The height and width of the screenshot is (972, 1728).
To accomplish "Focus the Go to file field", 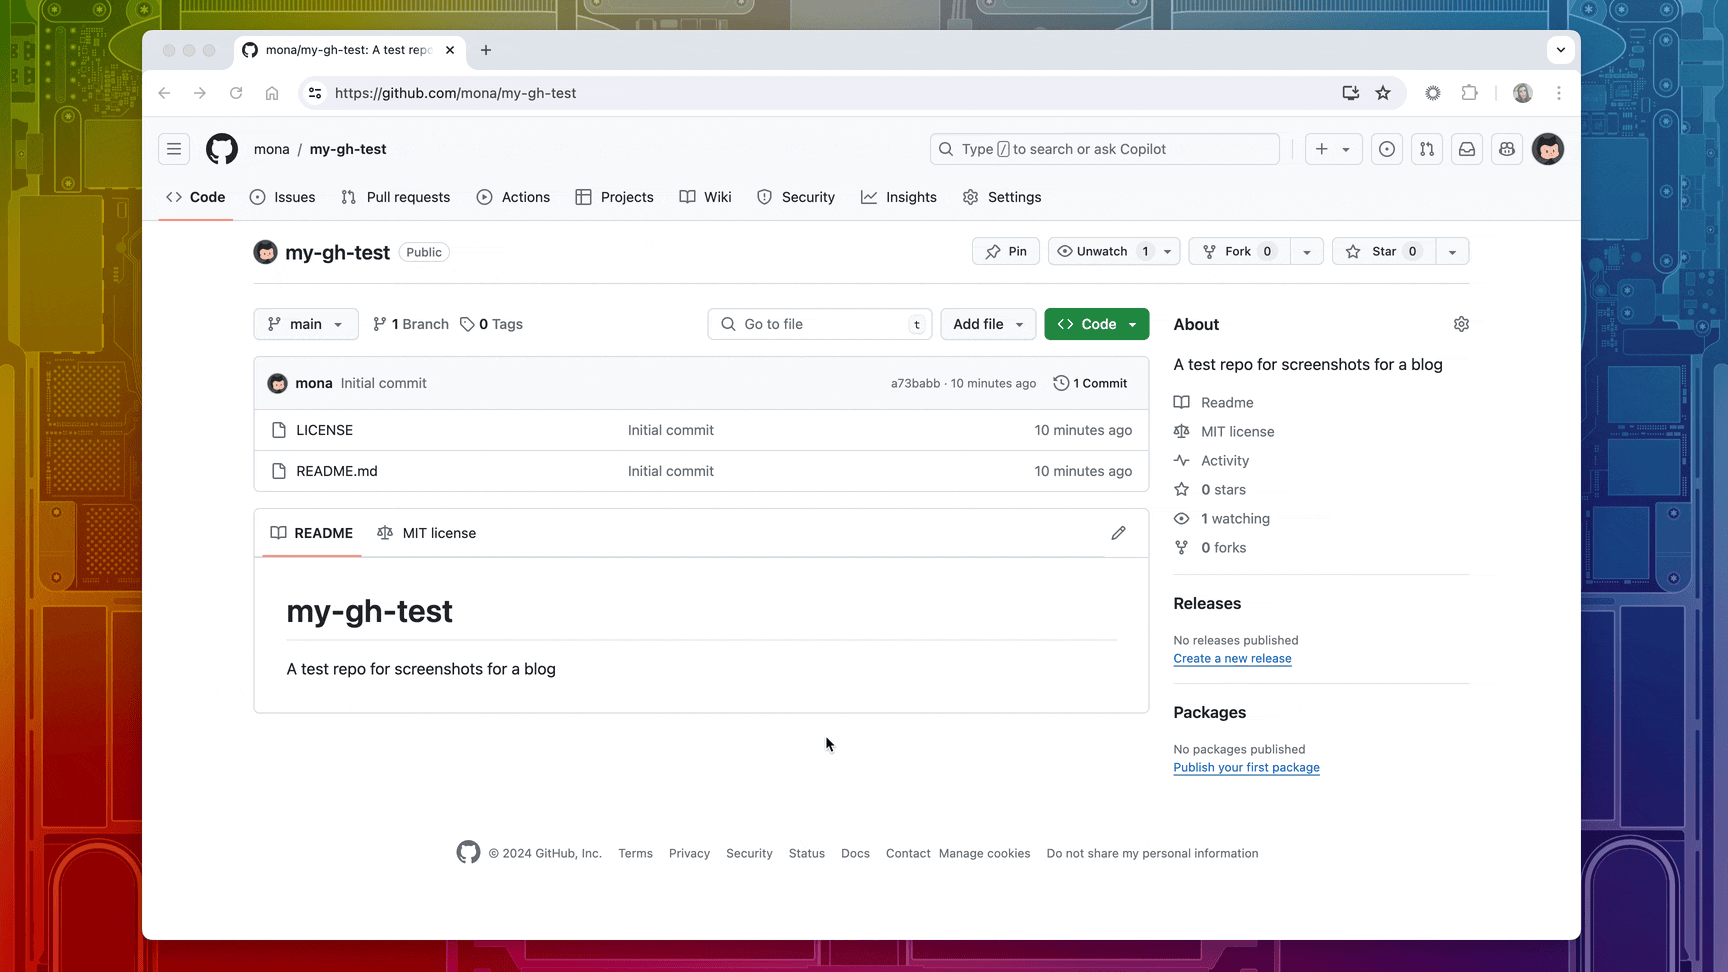I will [x=820, y=324].
